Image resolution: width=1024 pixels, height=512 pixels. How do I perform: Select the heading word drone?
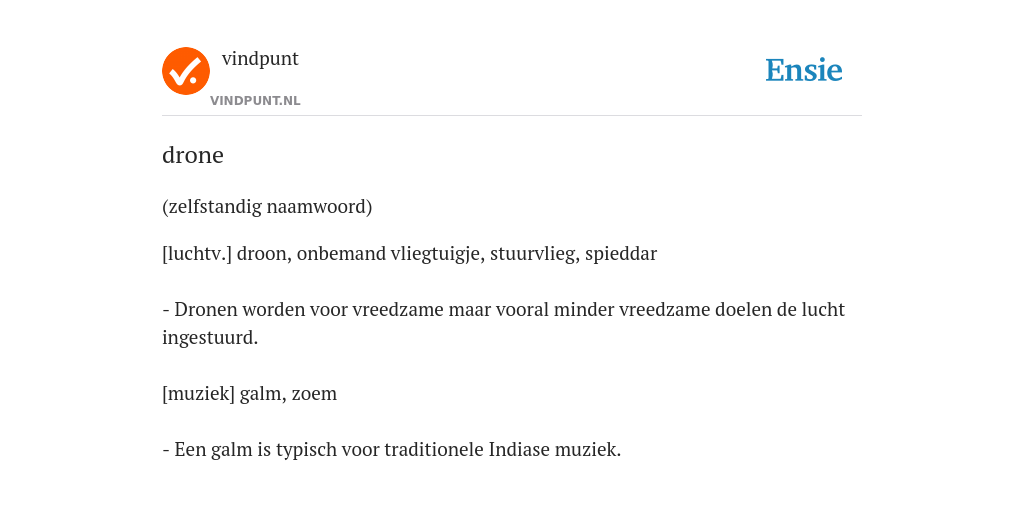click(193, 155)
